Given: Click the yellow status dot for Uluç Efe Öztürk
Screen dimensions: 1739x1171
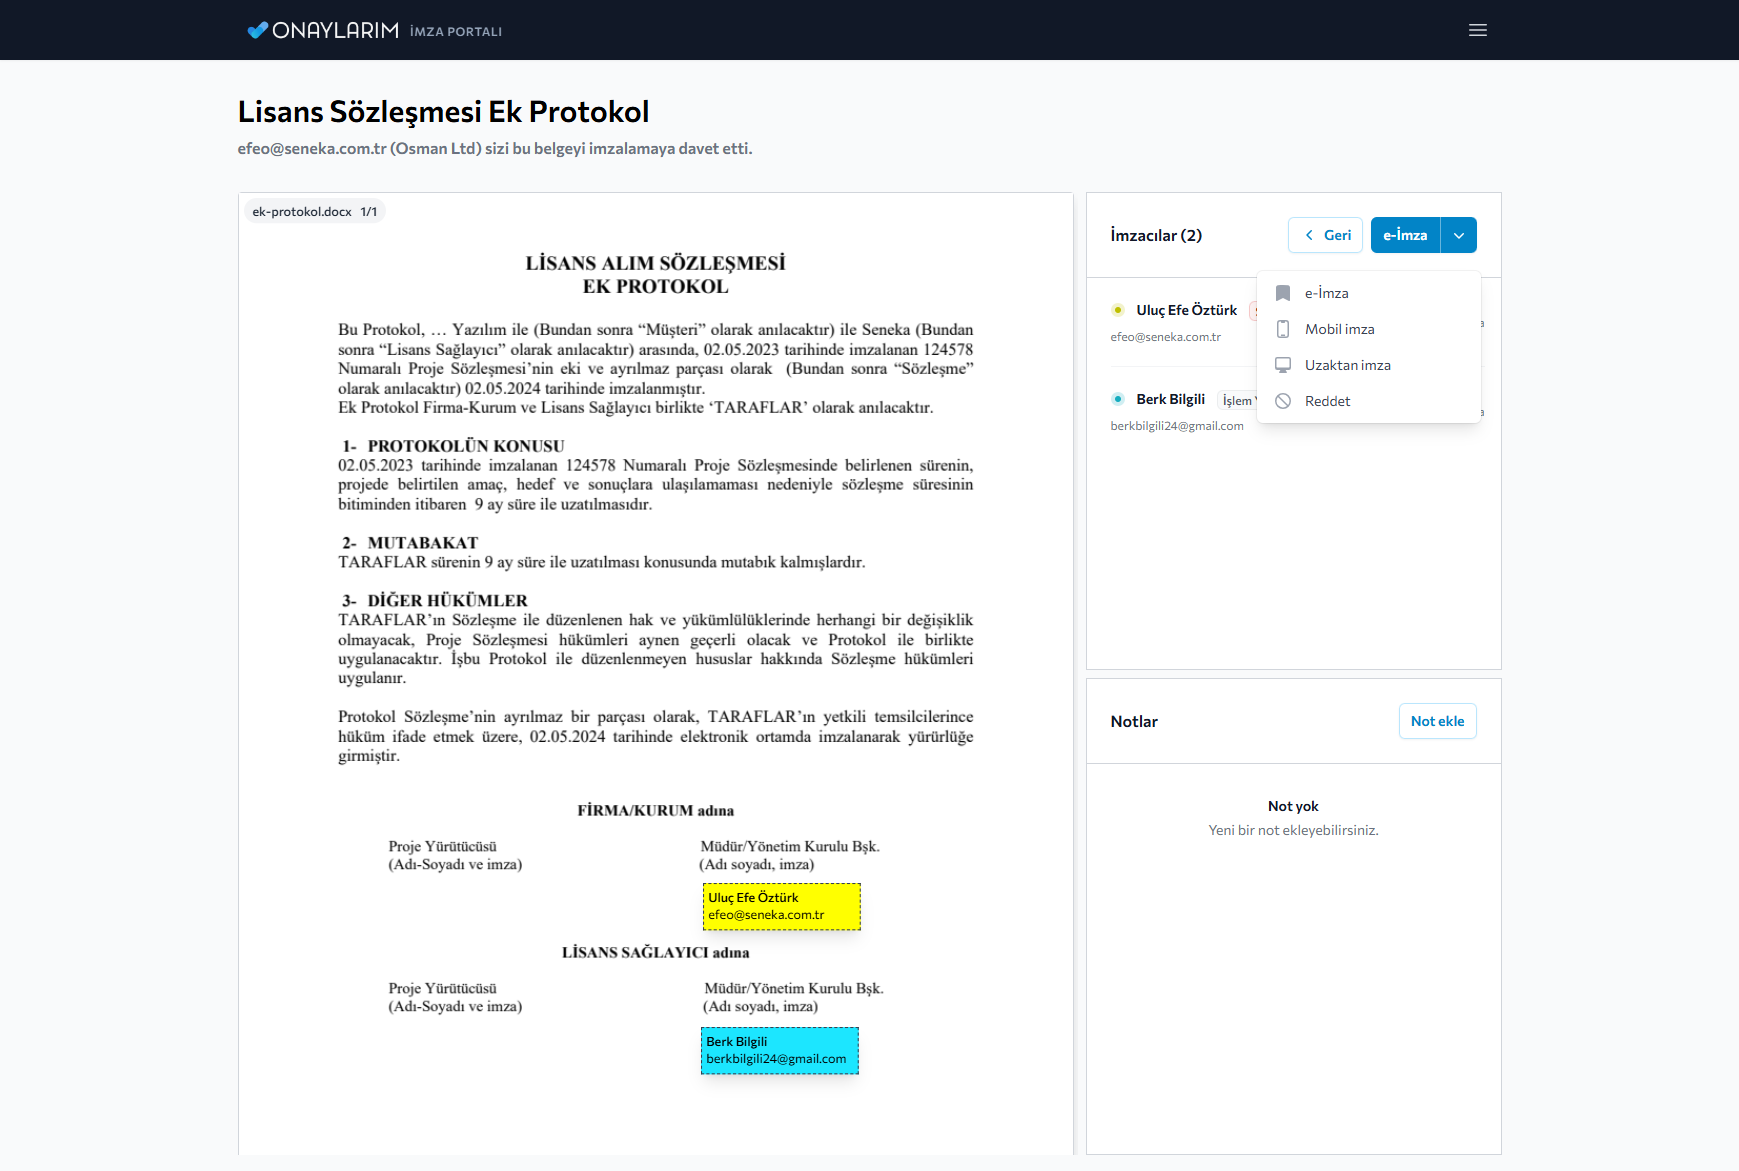Looking at the screenshot, I should click(1118, 310).
